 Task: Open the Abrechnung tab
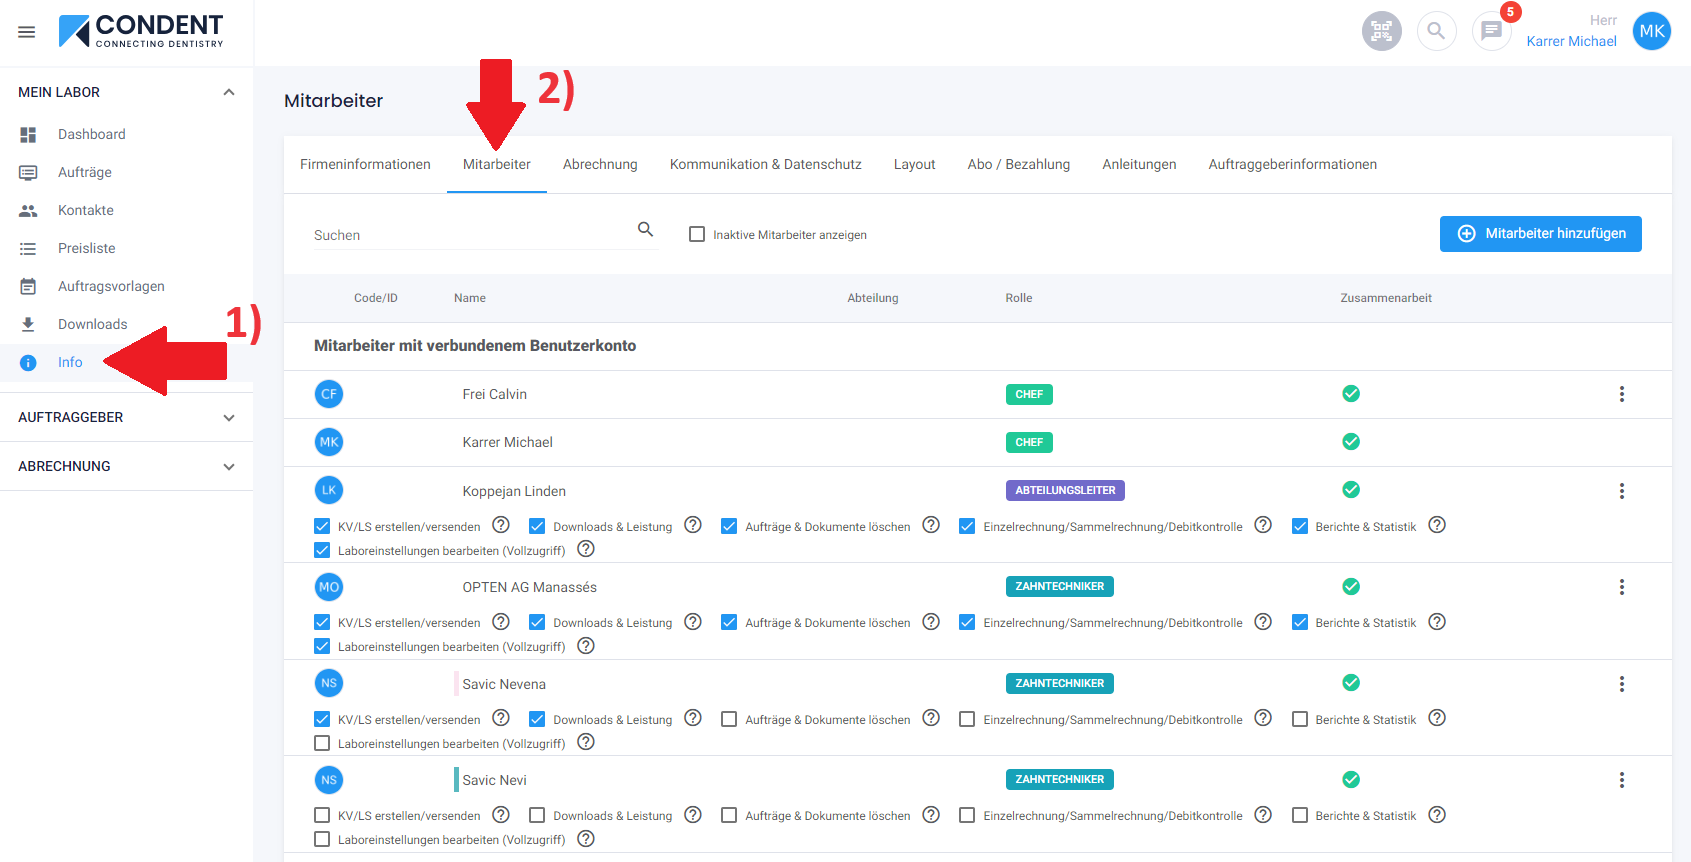[x=600, y=164]
